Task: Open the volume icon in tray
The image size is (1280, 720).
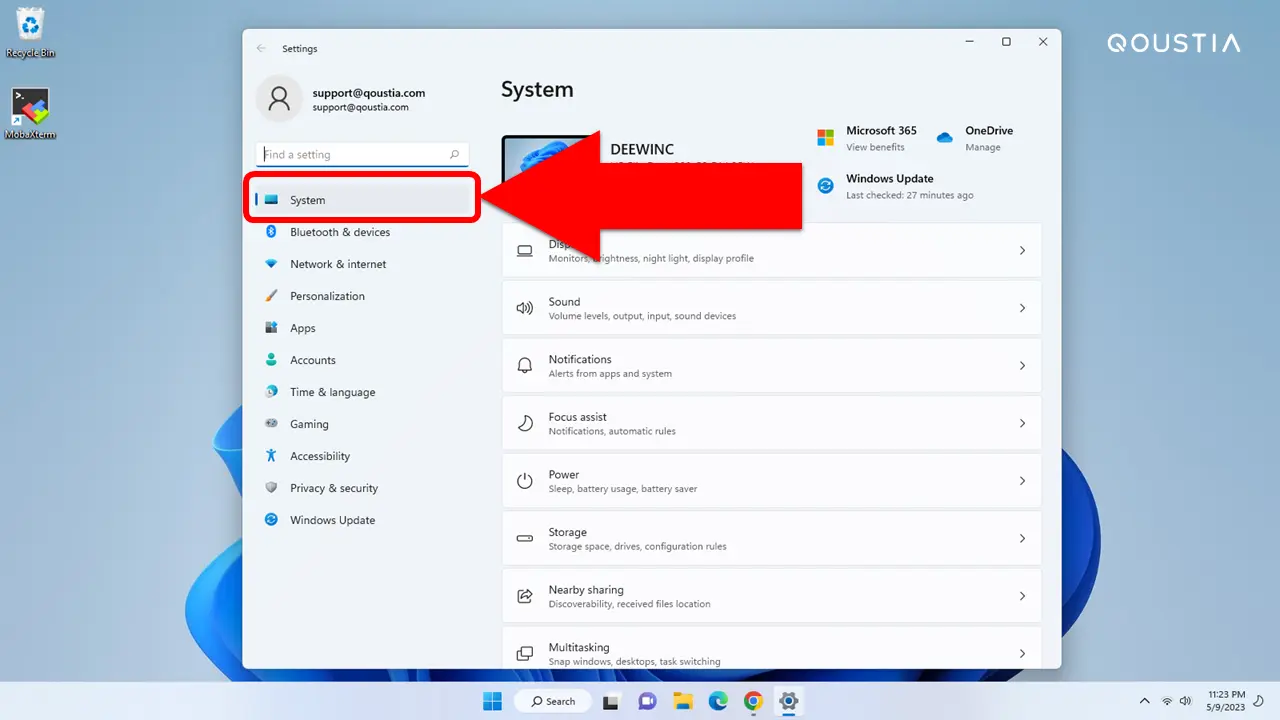Action: pyautogui.click(x=1186, y=701)
